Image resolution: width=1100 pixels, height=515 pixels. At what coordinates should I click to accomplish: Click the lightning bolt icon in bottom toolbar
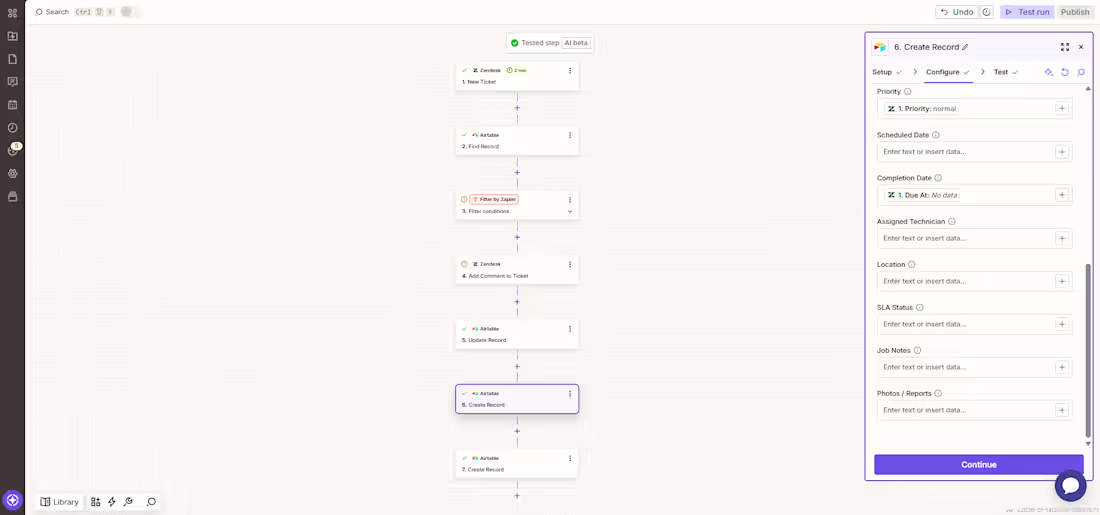pyautogui.click(x=112, y=502)
